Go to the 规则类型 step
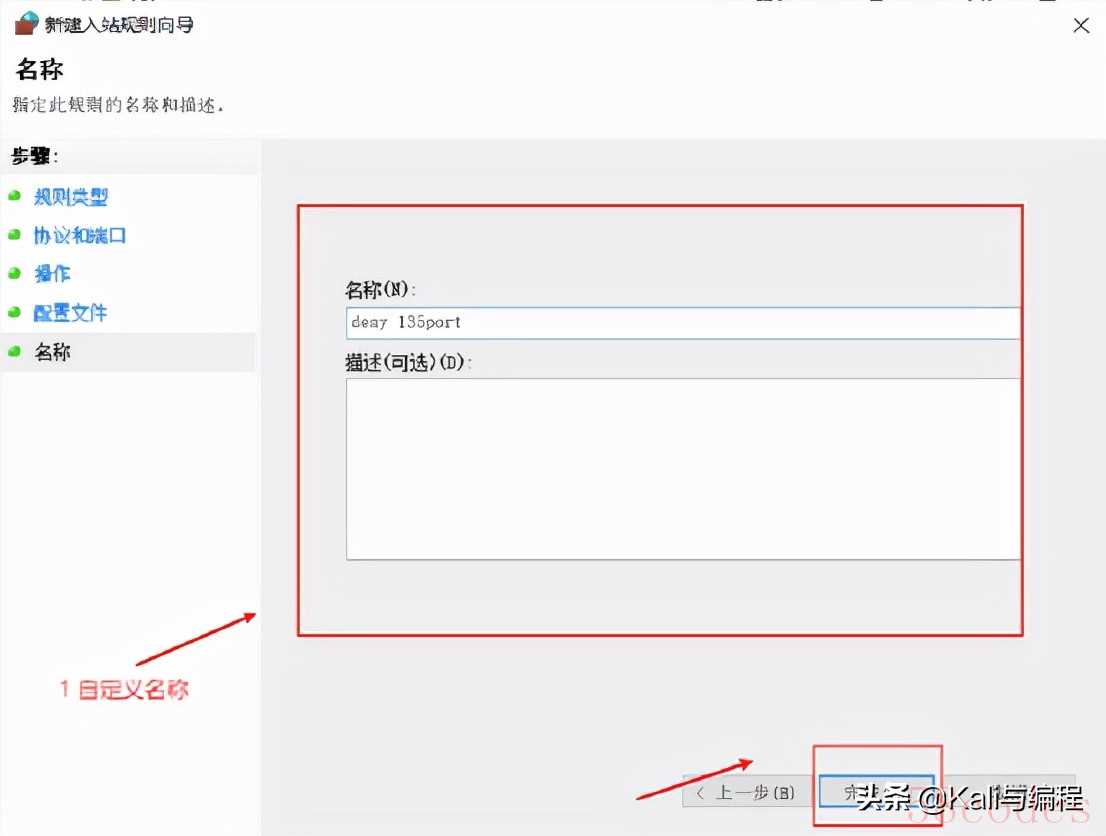1106x836 pixels. (71, 197)
